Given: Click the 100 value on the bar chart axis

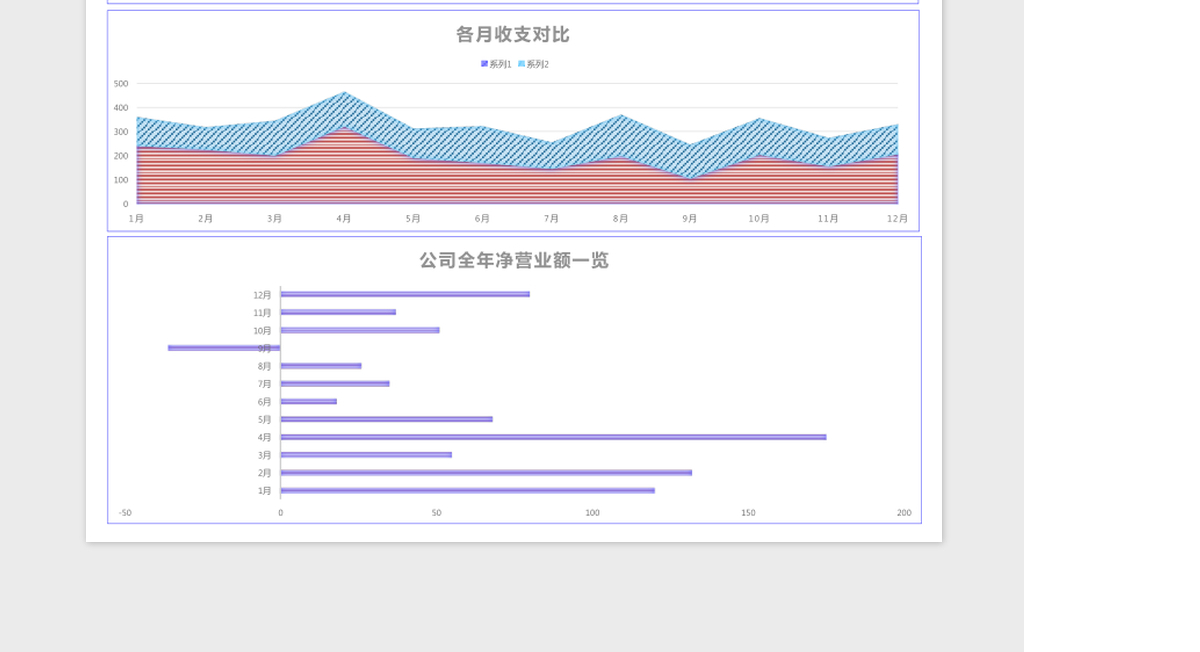Looking at the screenshot, I should click(x=593, y=513).
